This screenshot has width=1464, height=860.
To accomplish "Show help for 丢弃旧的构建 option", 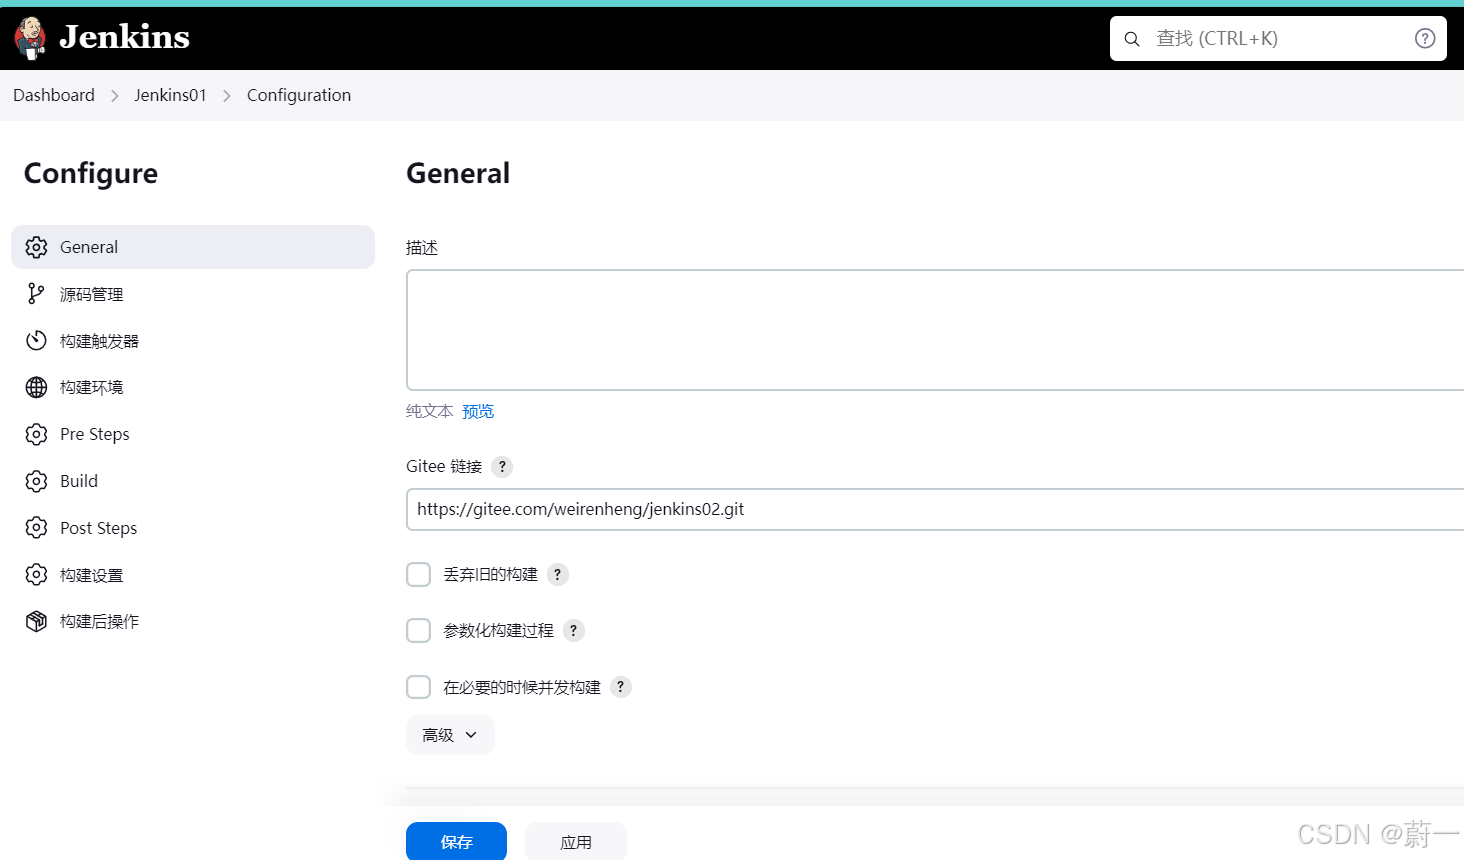I will point(558,574).
